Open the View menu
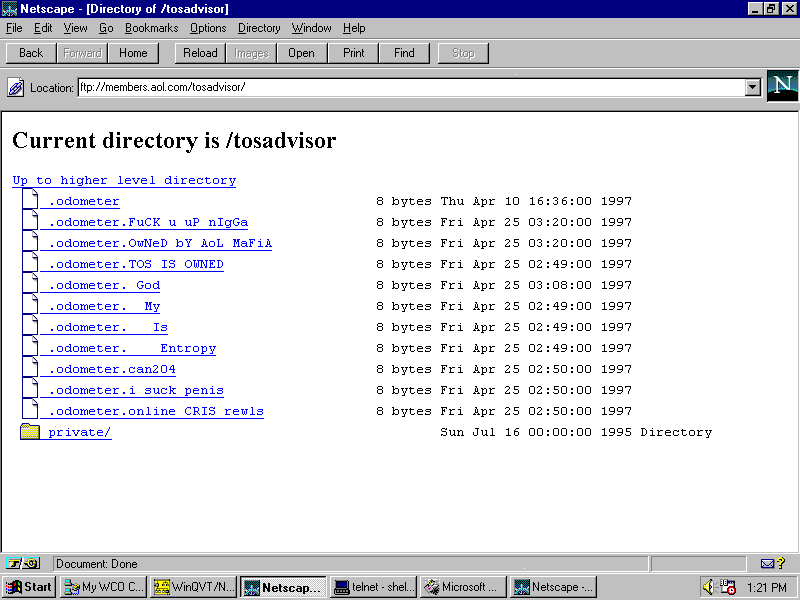This screenshot has height=600, width=800. (x=75, y=28)
